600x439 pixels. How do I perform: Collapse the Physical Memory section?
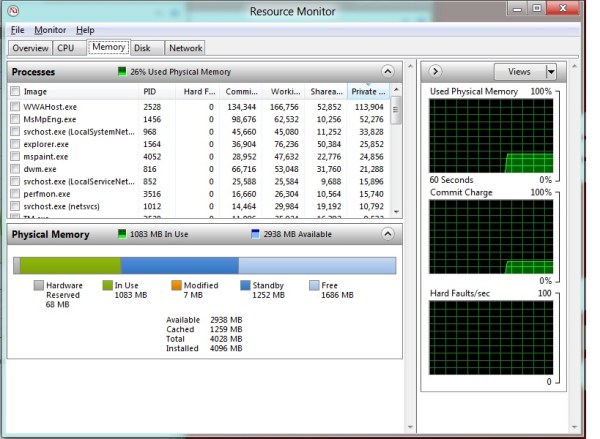click(x=387, y=234)
